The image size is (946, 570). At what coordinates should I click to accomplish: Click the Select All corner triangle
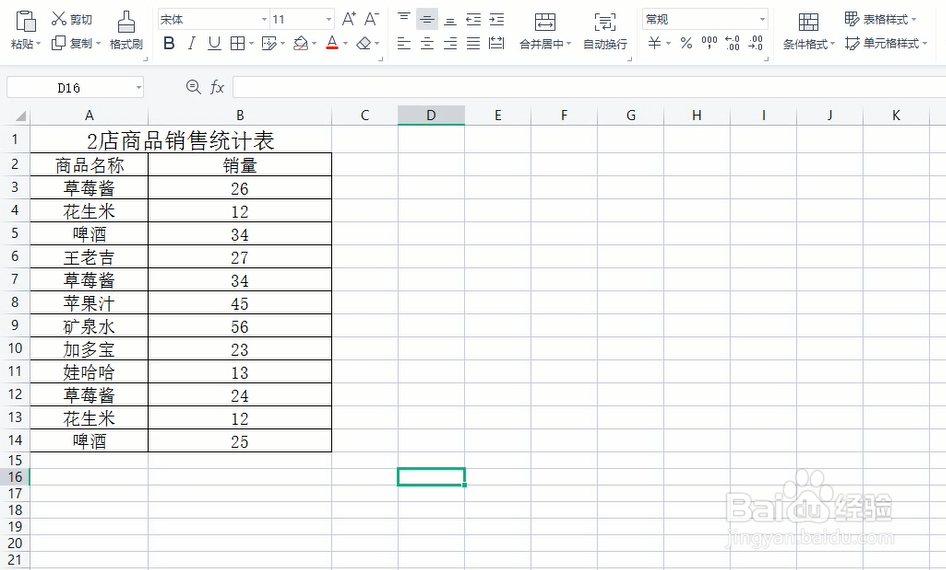pyautogui.click(x=20, y=115)
